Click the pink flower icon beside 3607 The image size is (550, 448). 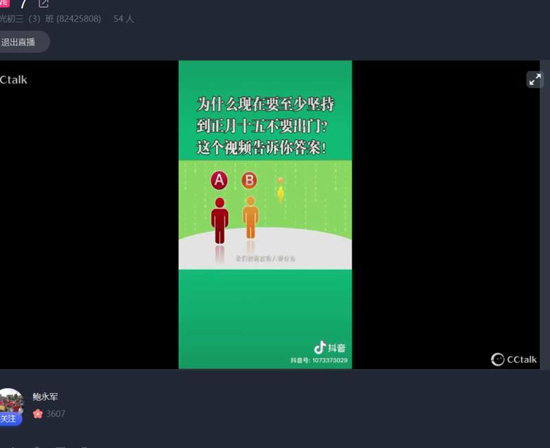coord(38,414)
